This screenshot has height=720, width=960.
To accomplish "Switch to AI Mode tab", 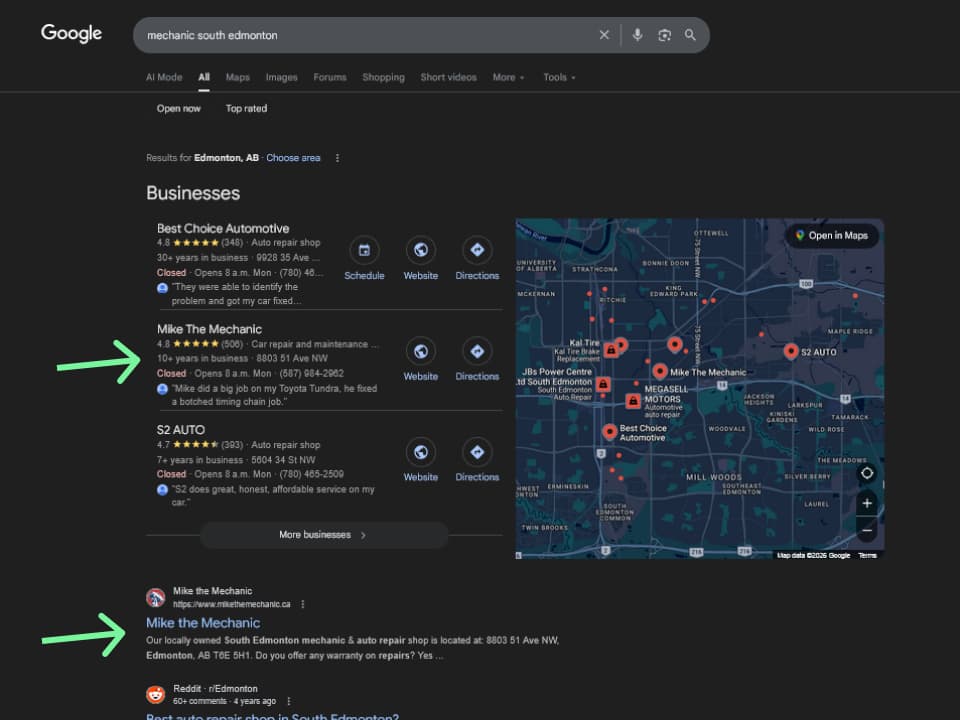I will (164, 77).
